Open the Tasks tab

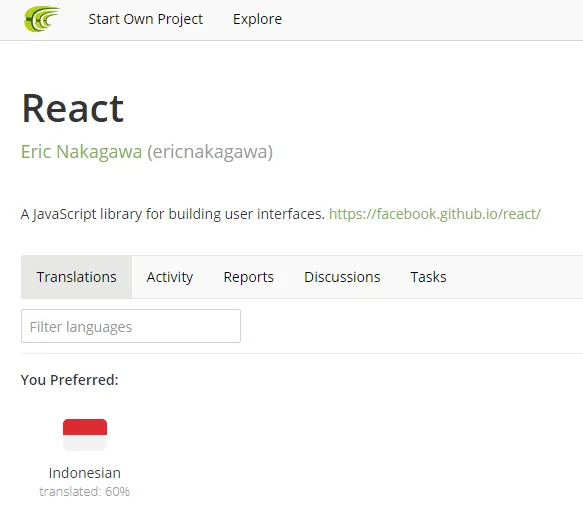[x=428, y=277]
